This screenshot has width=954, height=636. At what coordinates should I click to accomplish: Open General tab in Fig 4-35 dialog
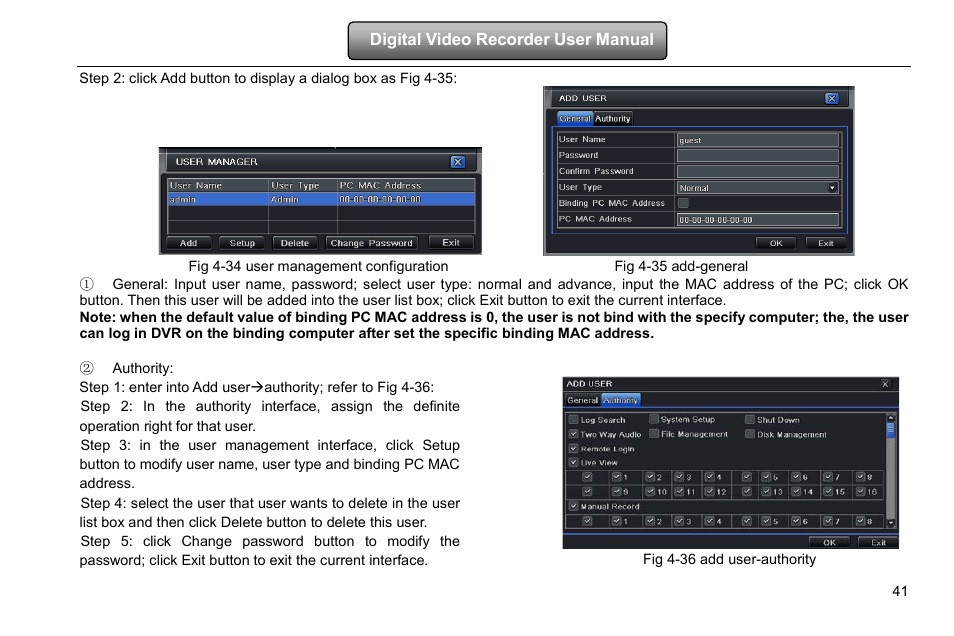coord(575,119)
